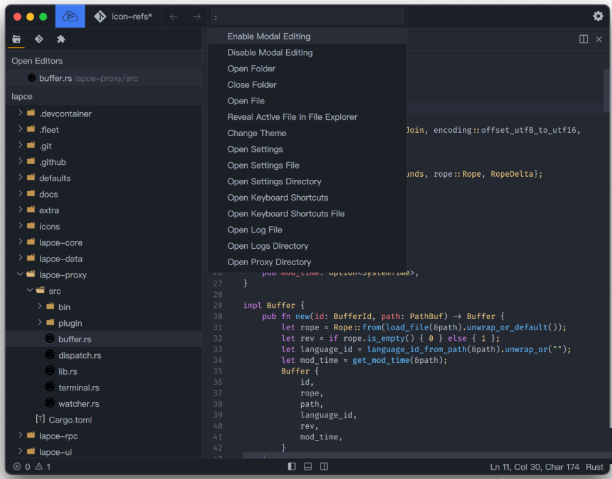Screen dimensions: 612x479
Task: Toggle the right panel visibility in status bar
Action: (x=324, y=467)
